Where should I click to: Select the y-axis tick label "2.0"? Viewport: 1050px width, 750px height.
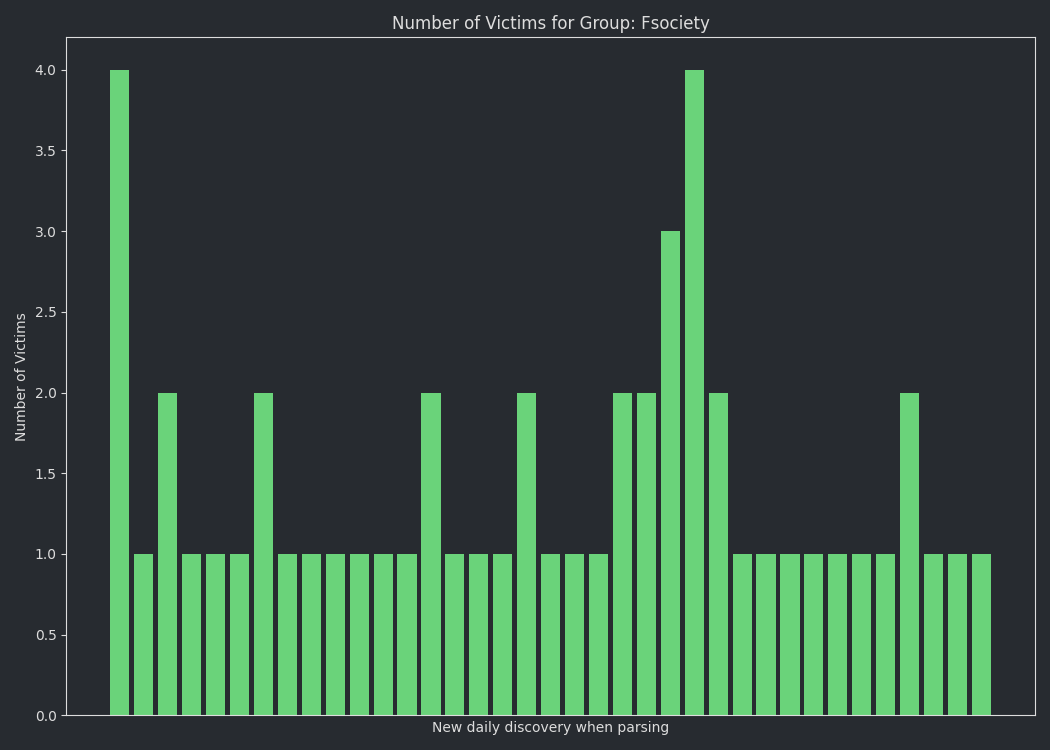click(46, 393)
